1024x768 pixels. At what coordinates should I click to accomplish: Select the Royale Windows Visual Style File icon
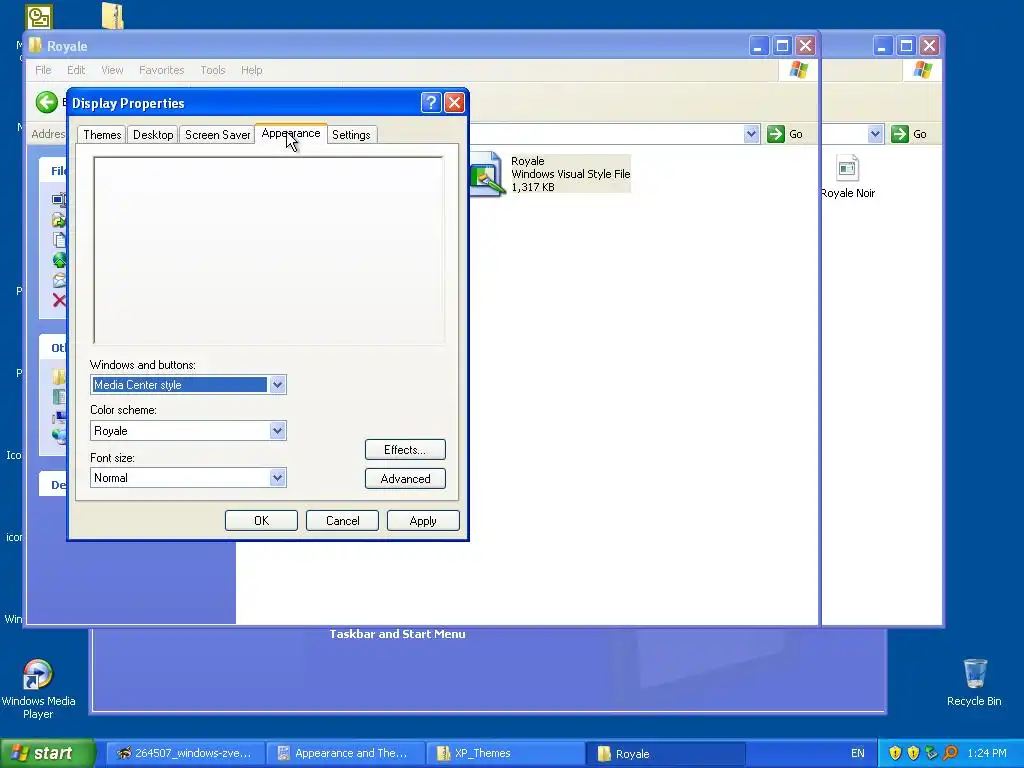pos(487,173)
